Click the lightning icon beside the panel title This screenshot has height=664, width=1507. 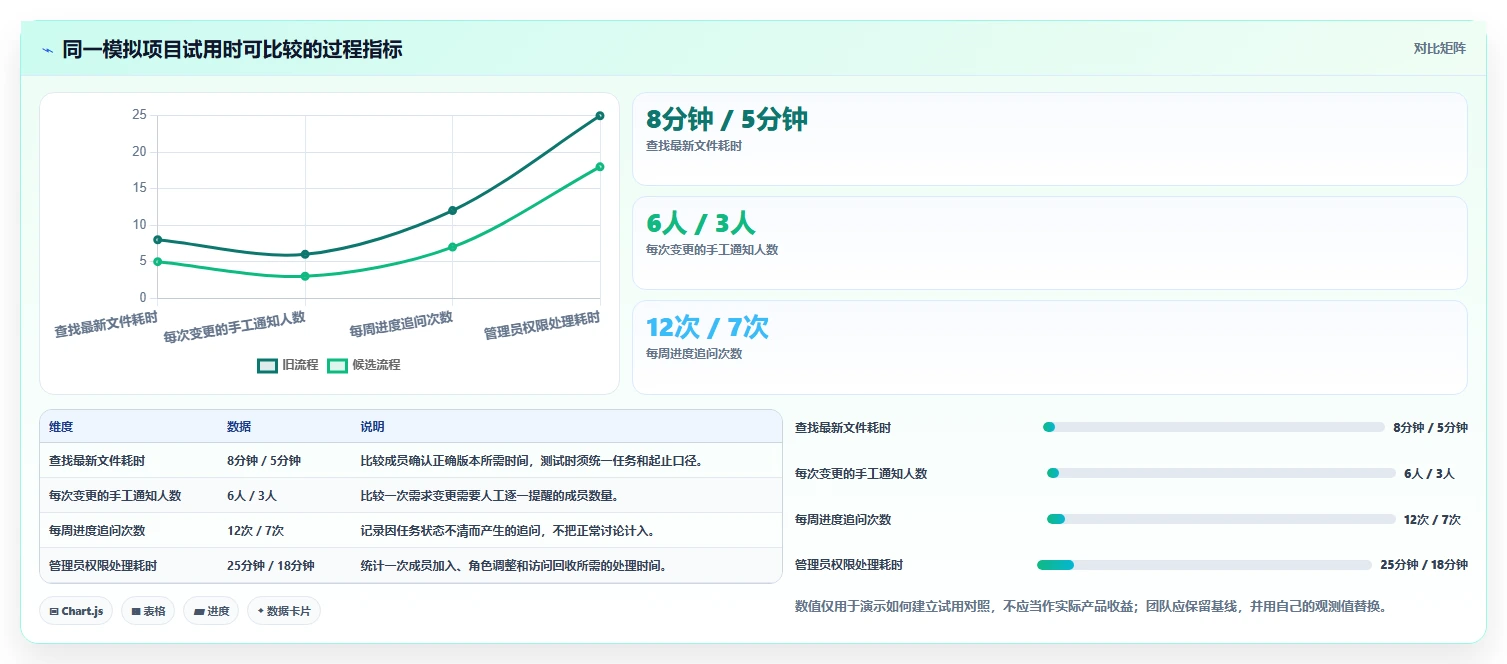pos(47,50)
